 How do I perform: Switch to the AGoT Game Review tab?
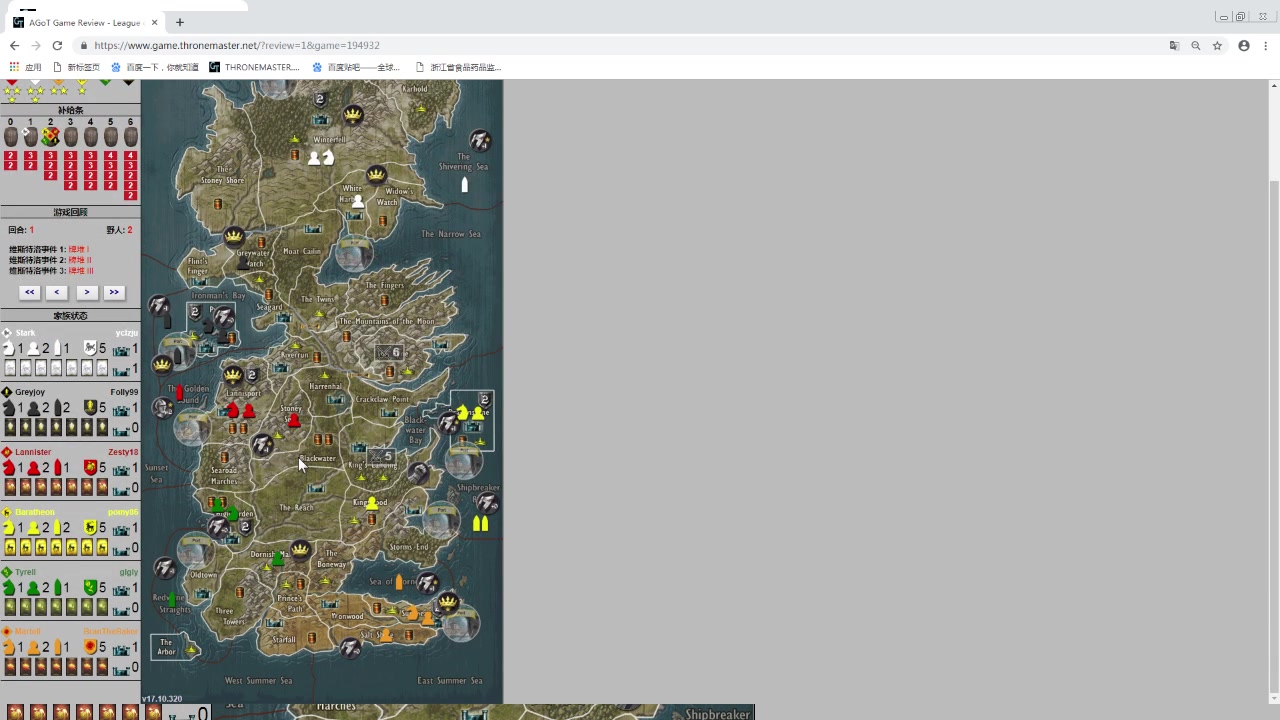pos(84,22)
